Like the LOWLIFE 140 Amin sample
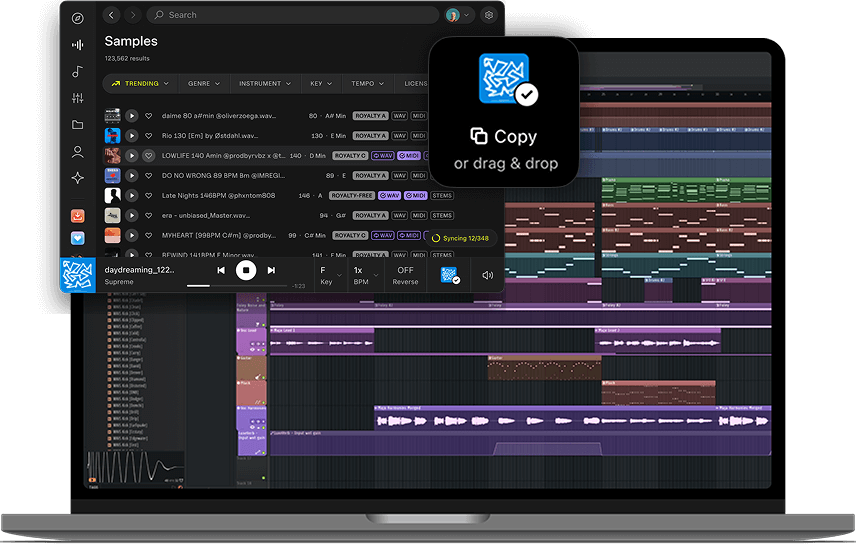This screenshot has height=544, width=856. [148, 156]
